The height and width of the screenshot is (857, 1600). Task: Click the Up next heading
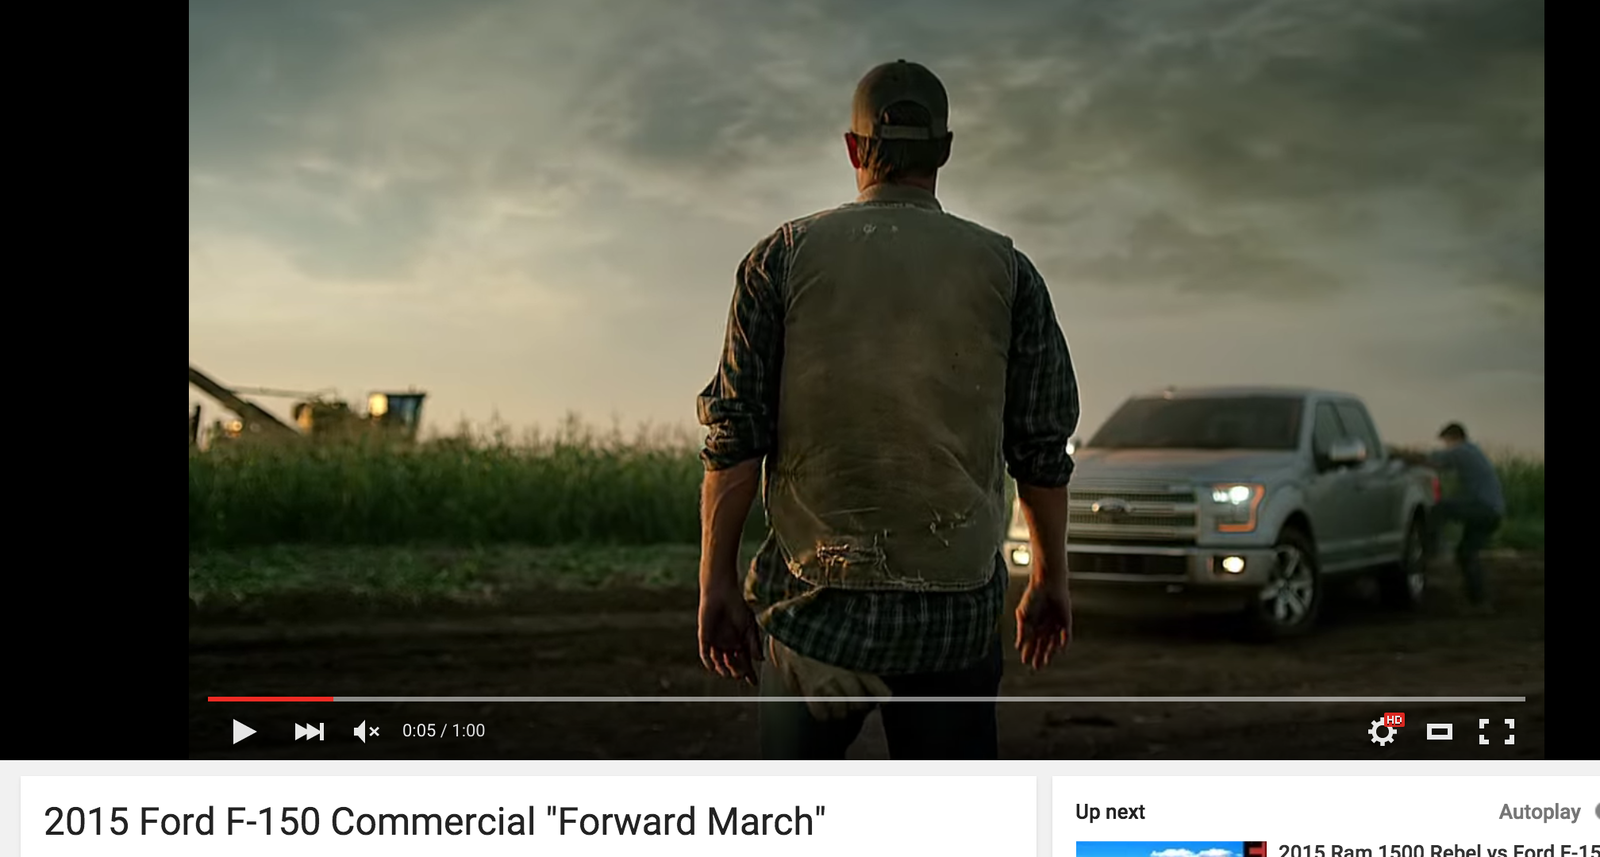[x=1110, y=812]
